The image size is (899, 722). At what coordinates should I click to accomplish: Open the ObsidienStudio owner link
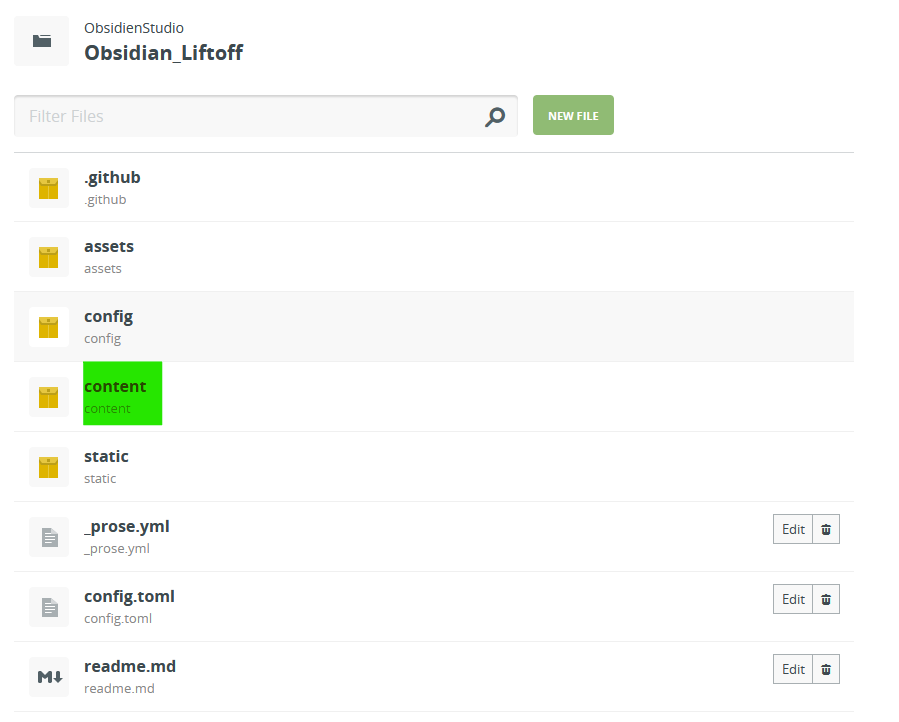(x=134, y=28)
